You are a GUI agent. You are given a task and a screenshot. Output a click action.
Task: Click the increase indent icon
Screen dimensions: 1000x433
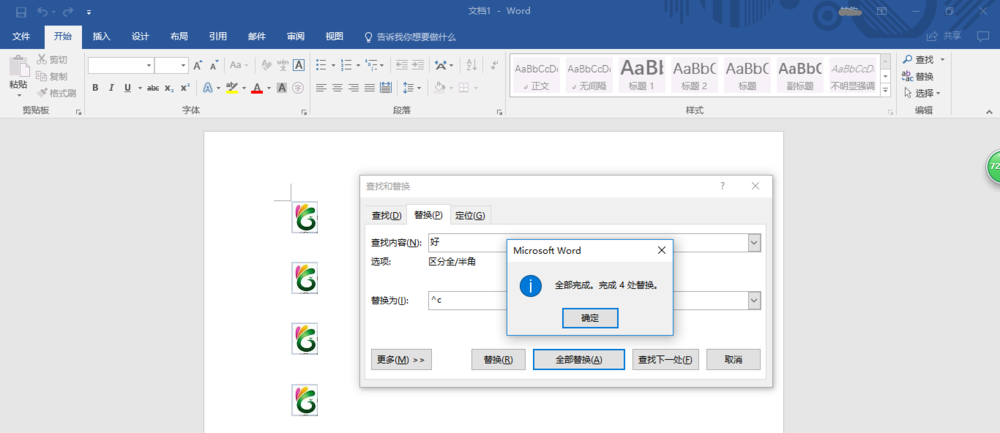418,65
